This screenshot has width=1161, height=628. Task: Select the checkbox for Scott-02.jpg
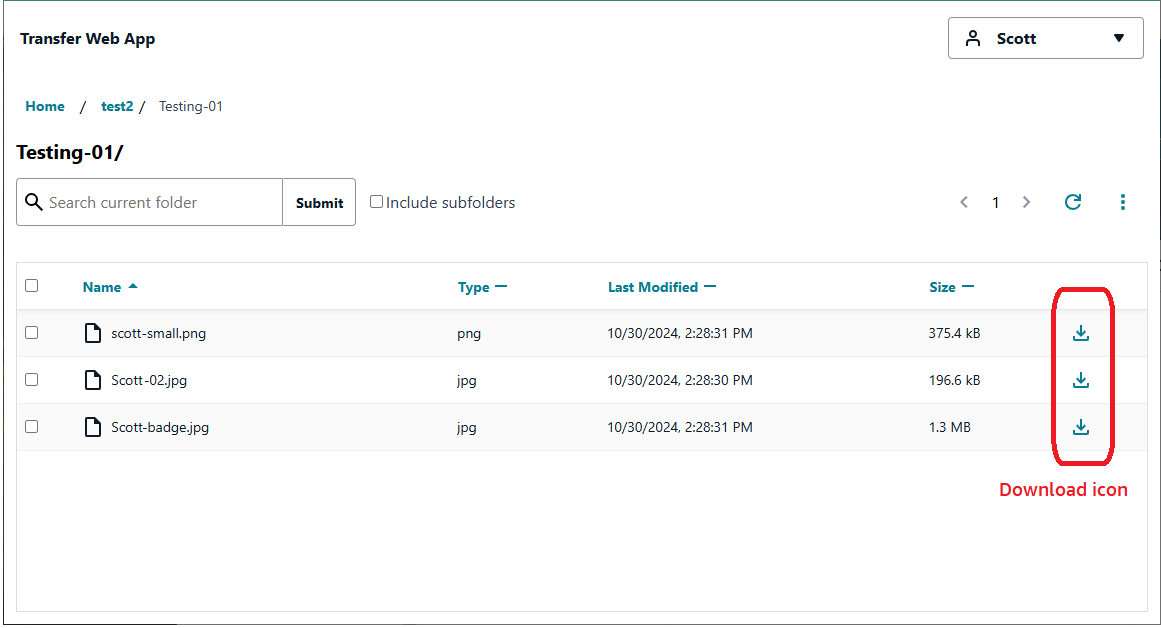[x=31, y=380]
